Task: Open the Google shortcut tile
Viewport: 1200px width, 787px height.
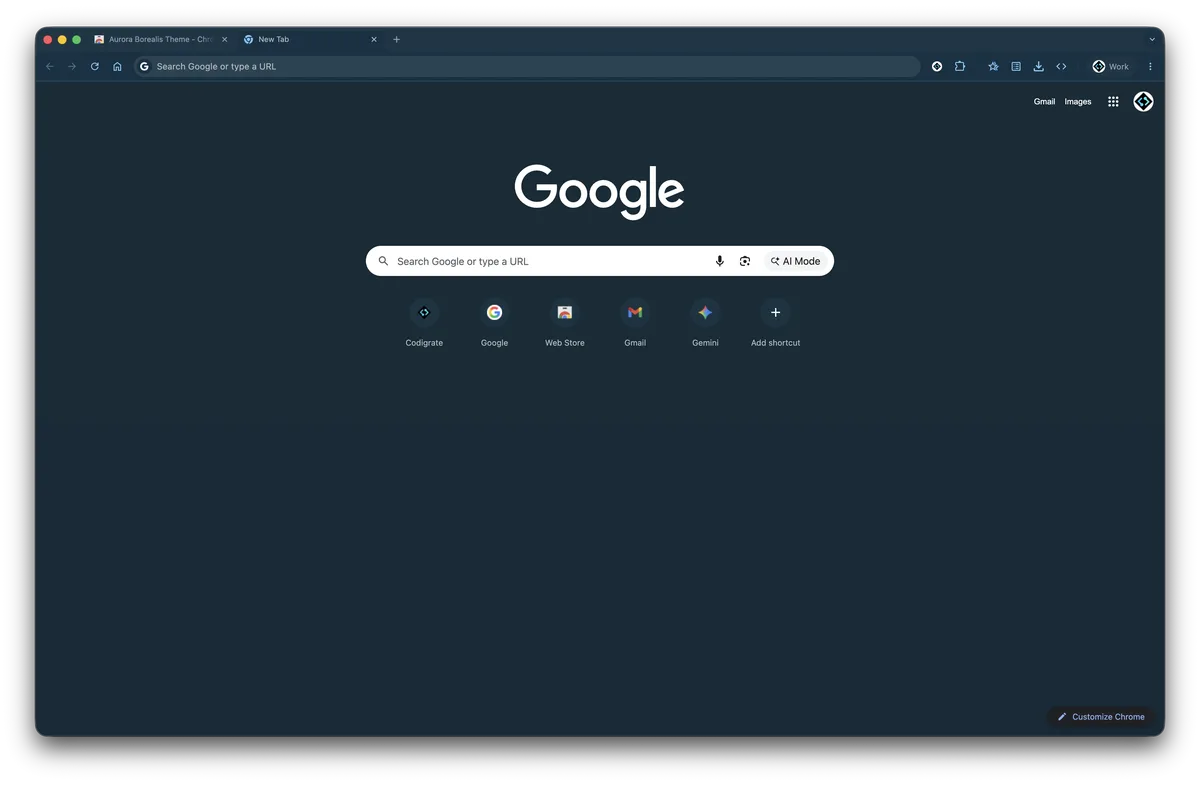Action: pyautogui.click(x=494, y=323)
